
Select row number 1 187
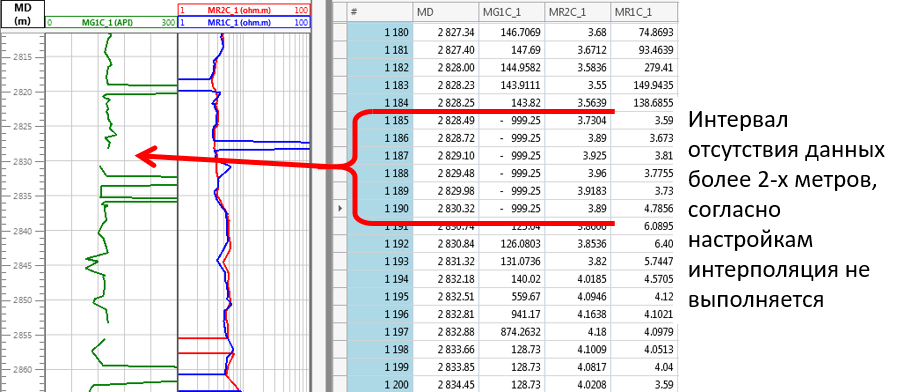380,155
